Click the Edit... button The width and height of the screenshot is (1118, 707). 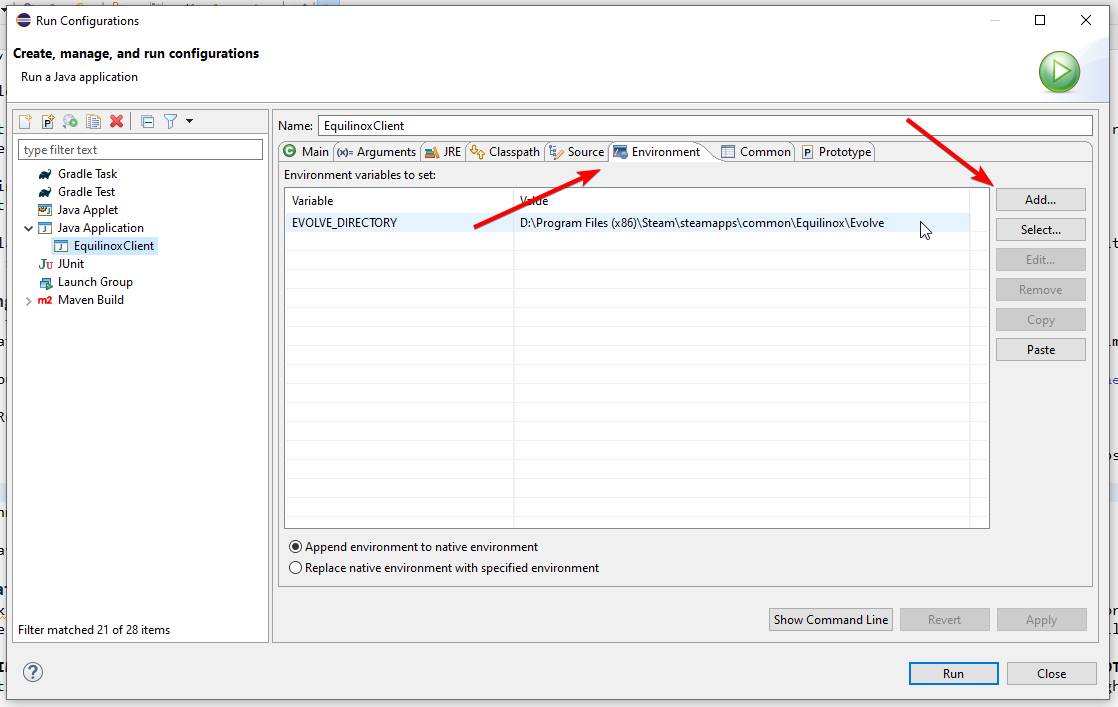pyautogui.click(x=1040, y=260)
